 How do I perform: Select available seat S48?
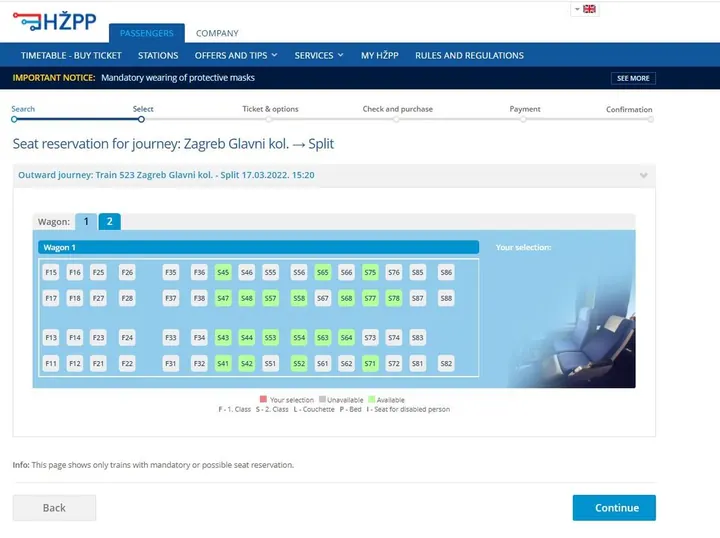pos(247,298)
